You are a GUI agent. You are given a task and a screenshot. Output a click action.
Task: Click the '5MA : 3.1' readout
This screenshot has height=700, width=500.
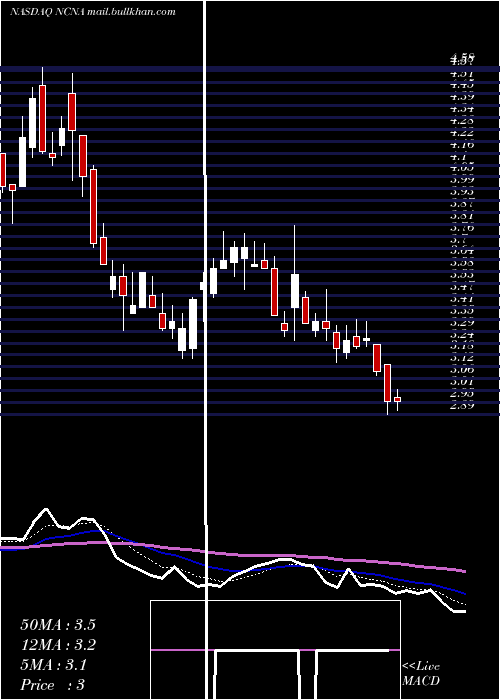(x=54, y=665)
